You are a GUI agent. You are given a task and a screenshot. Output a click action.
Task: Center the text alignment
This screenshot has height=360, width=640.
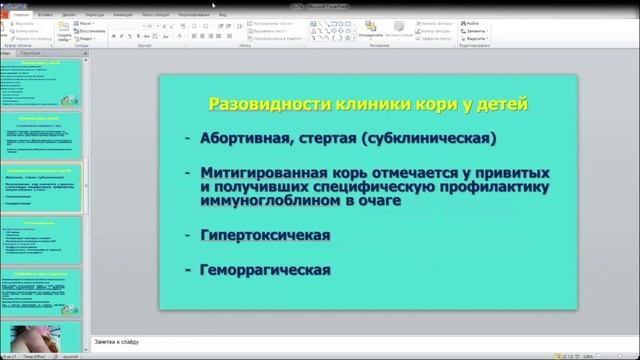coord(202,36)
